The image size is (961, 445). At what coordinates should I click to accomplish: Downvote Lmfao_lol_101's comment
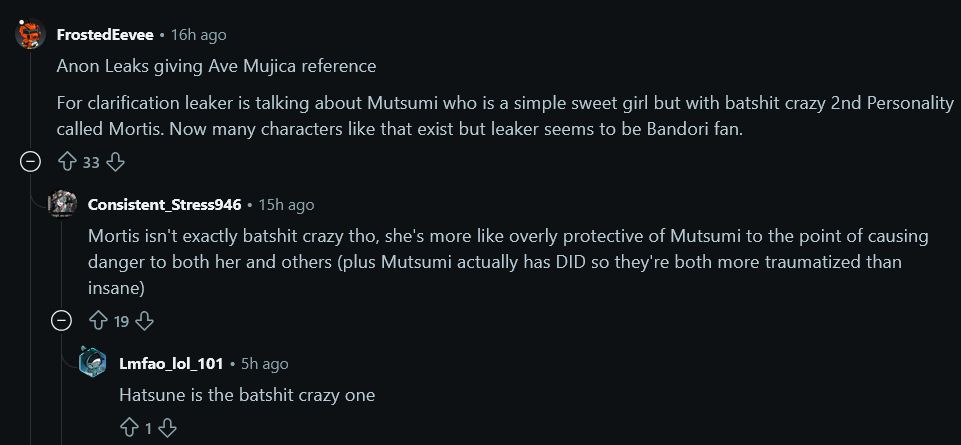coord(167,428)
